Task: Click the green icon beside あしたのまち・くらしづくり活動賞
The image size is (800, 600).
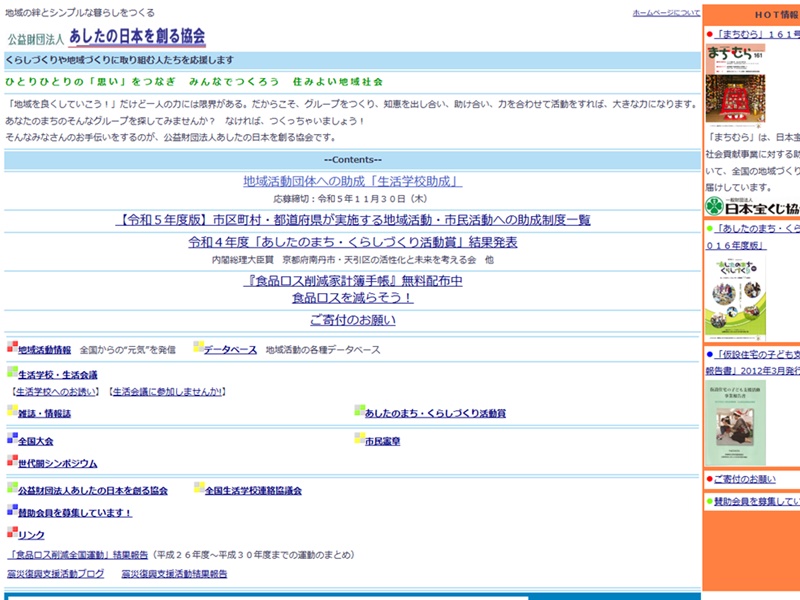Action: click(360, 411)
